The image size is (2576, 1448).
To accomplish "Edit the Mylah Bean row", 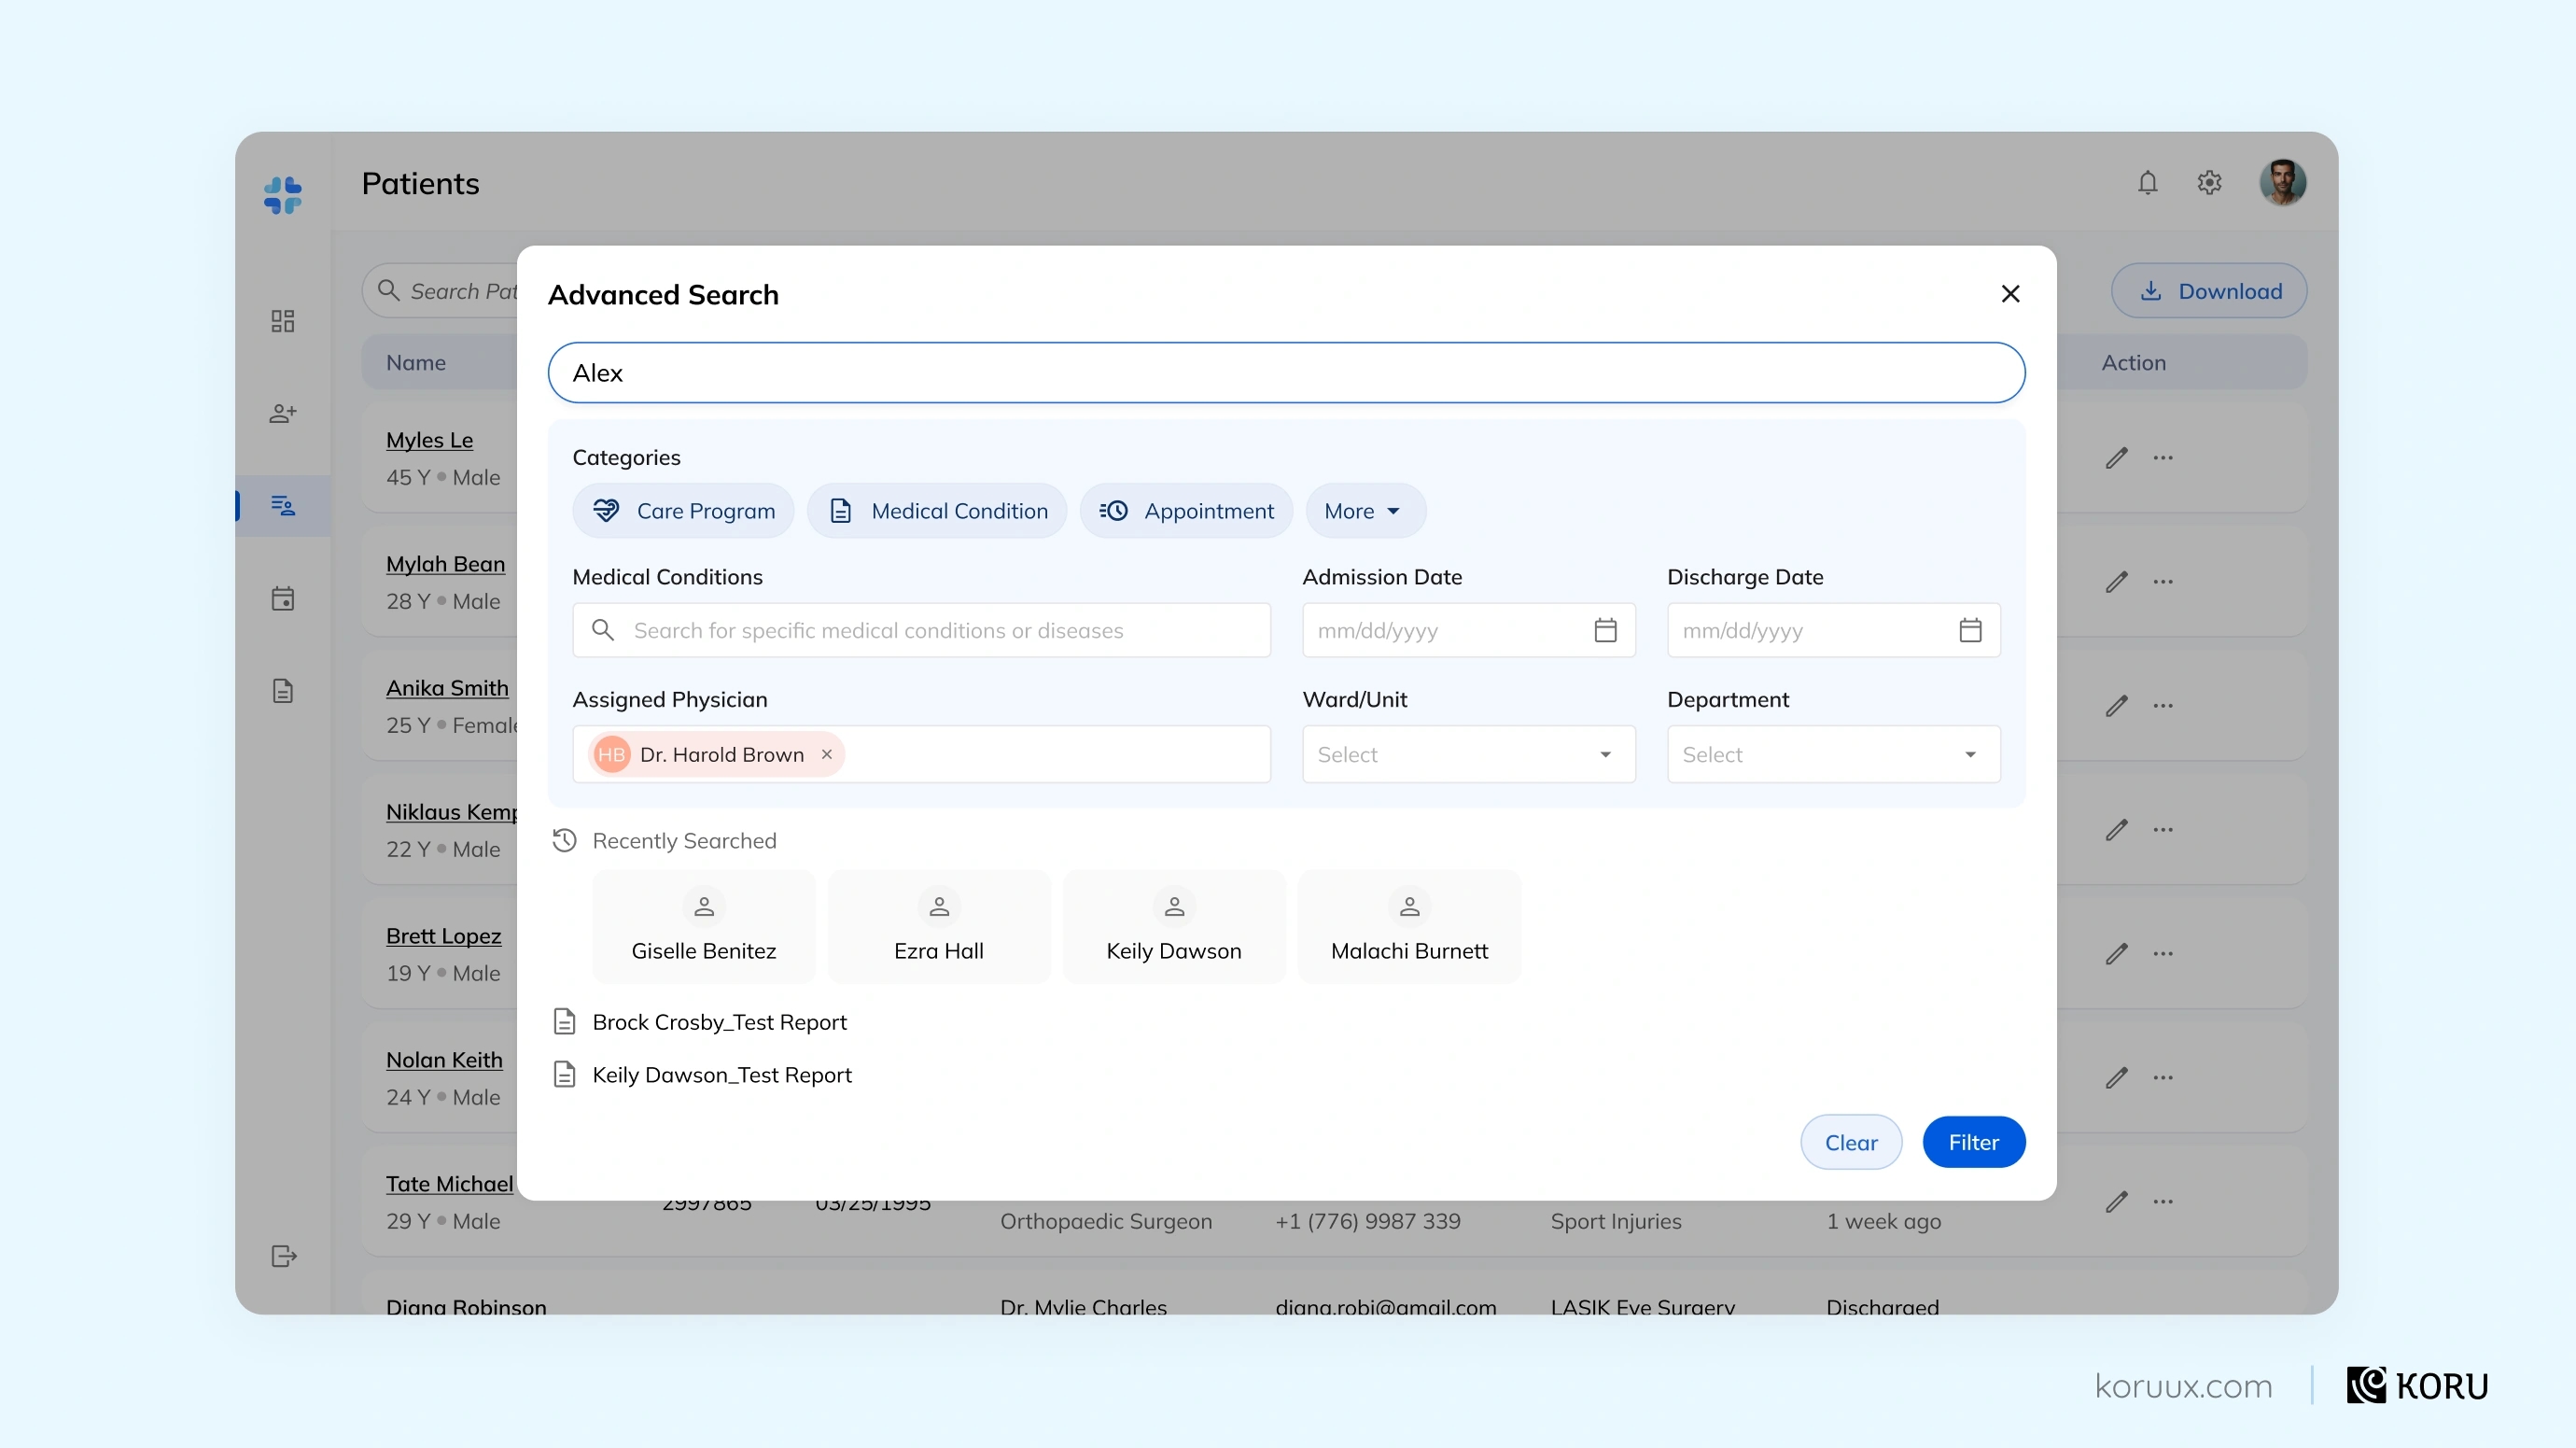I will 2116,582.
